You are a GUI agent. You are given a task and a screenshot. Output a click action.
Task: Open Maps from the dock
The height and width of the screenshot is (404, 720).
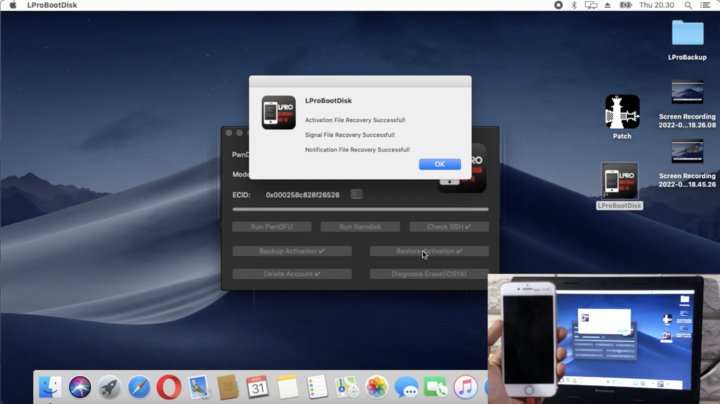pos(347,387)
